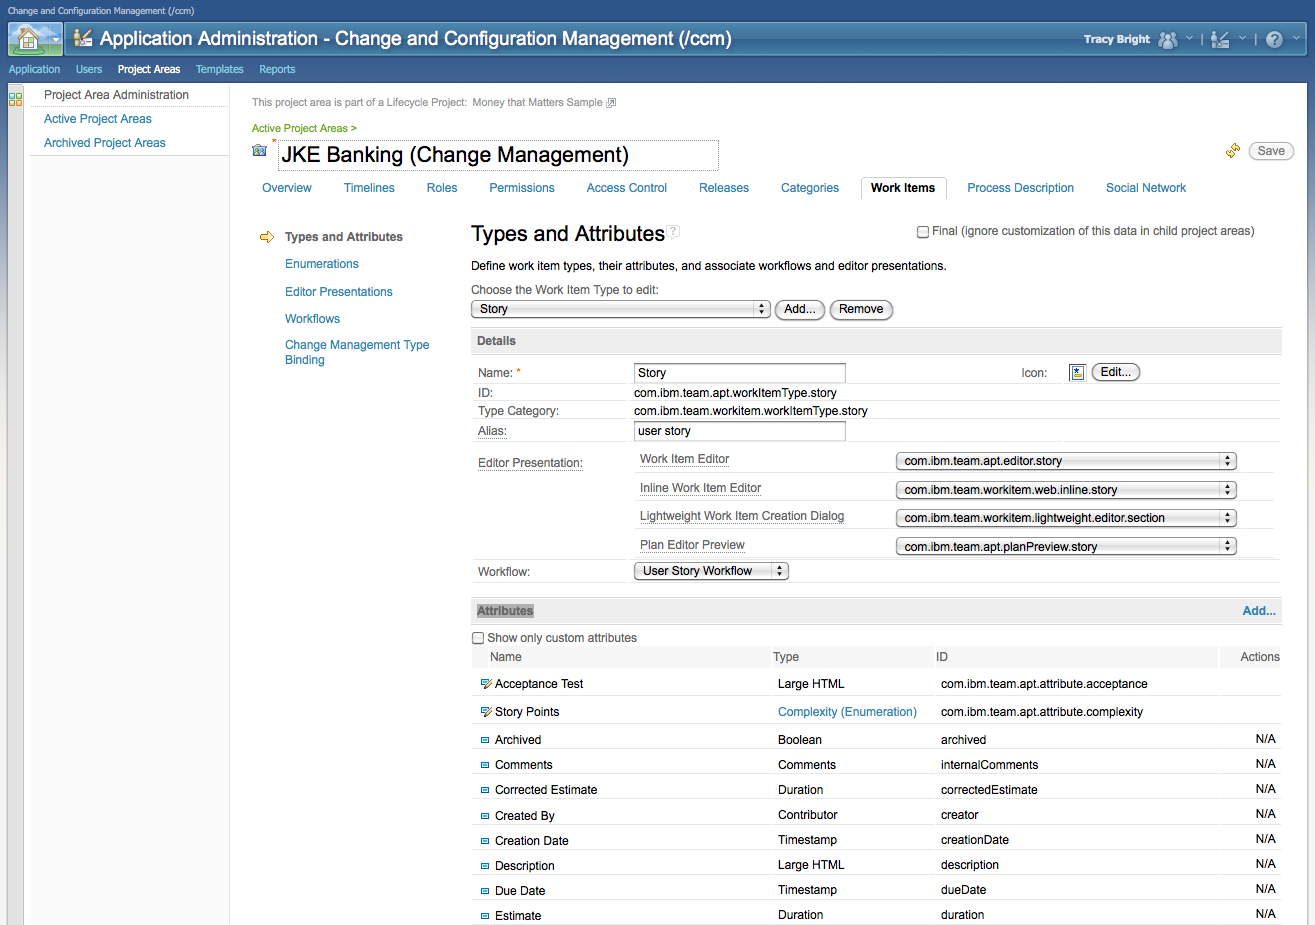
Task: Switch to the Categories tab
Action: pos(810,188)
